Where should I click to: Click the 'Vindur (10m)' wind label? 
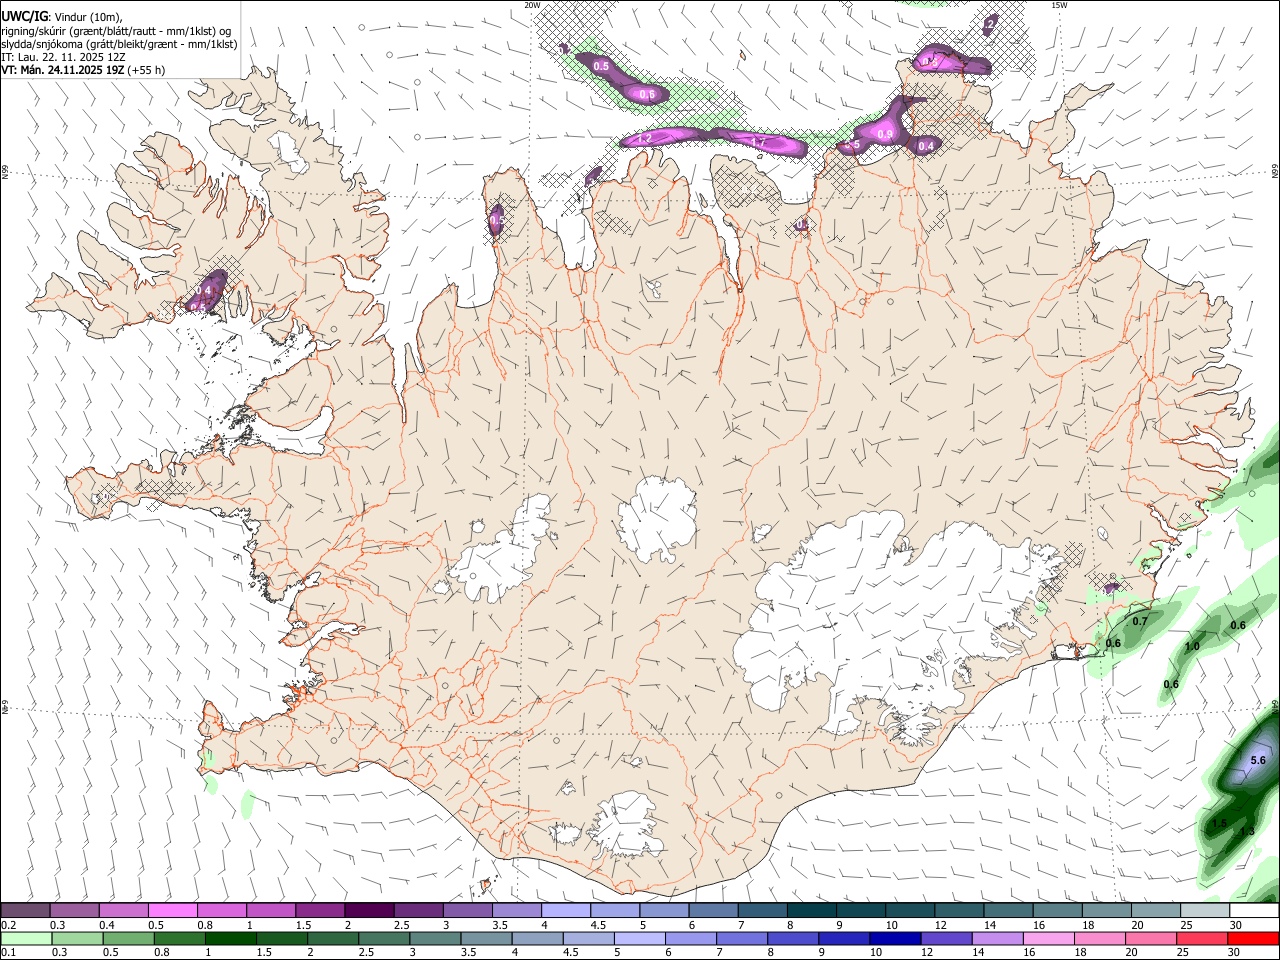[x=88, y=17]
